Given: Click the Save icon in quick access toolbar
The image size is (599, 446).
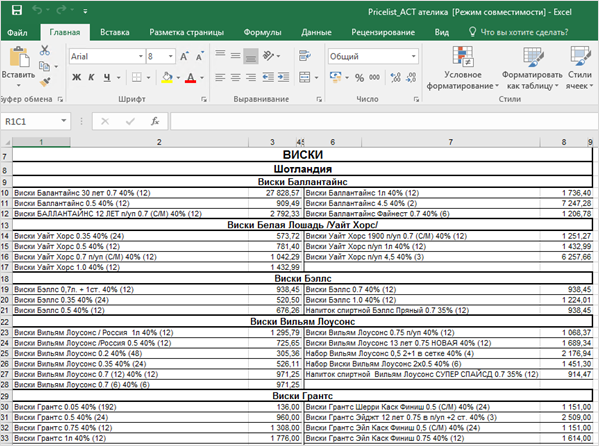Looking at the screenshot, I should pos(17,10).
